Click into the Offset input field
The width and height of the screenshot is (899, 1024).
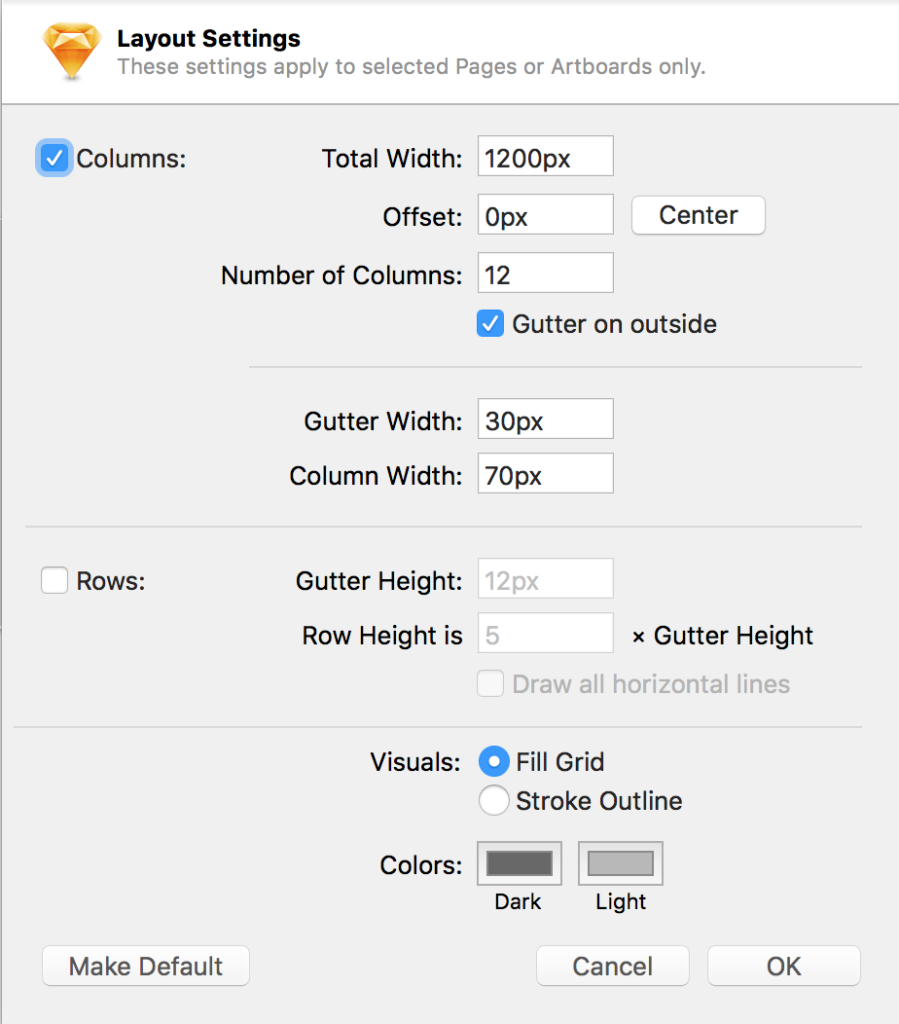(x=545, y=214)
